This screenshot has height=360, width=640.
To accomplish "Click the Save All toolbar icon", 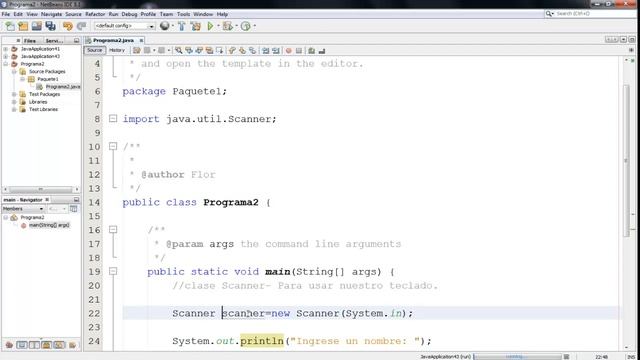I will [x=51, y=26].
